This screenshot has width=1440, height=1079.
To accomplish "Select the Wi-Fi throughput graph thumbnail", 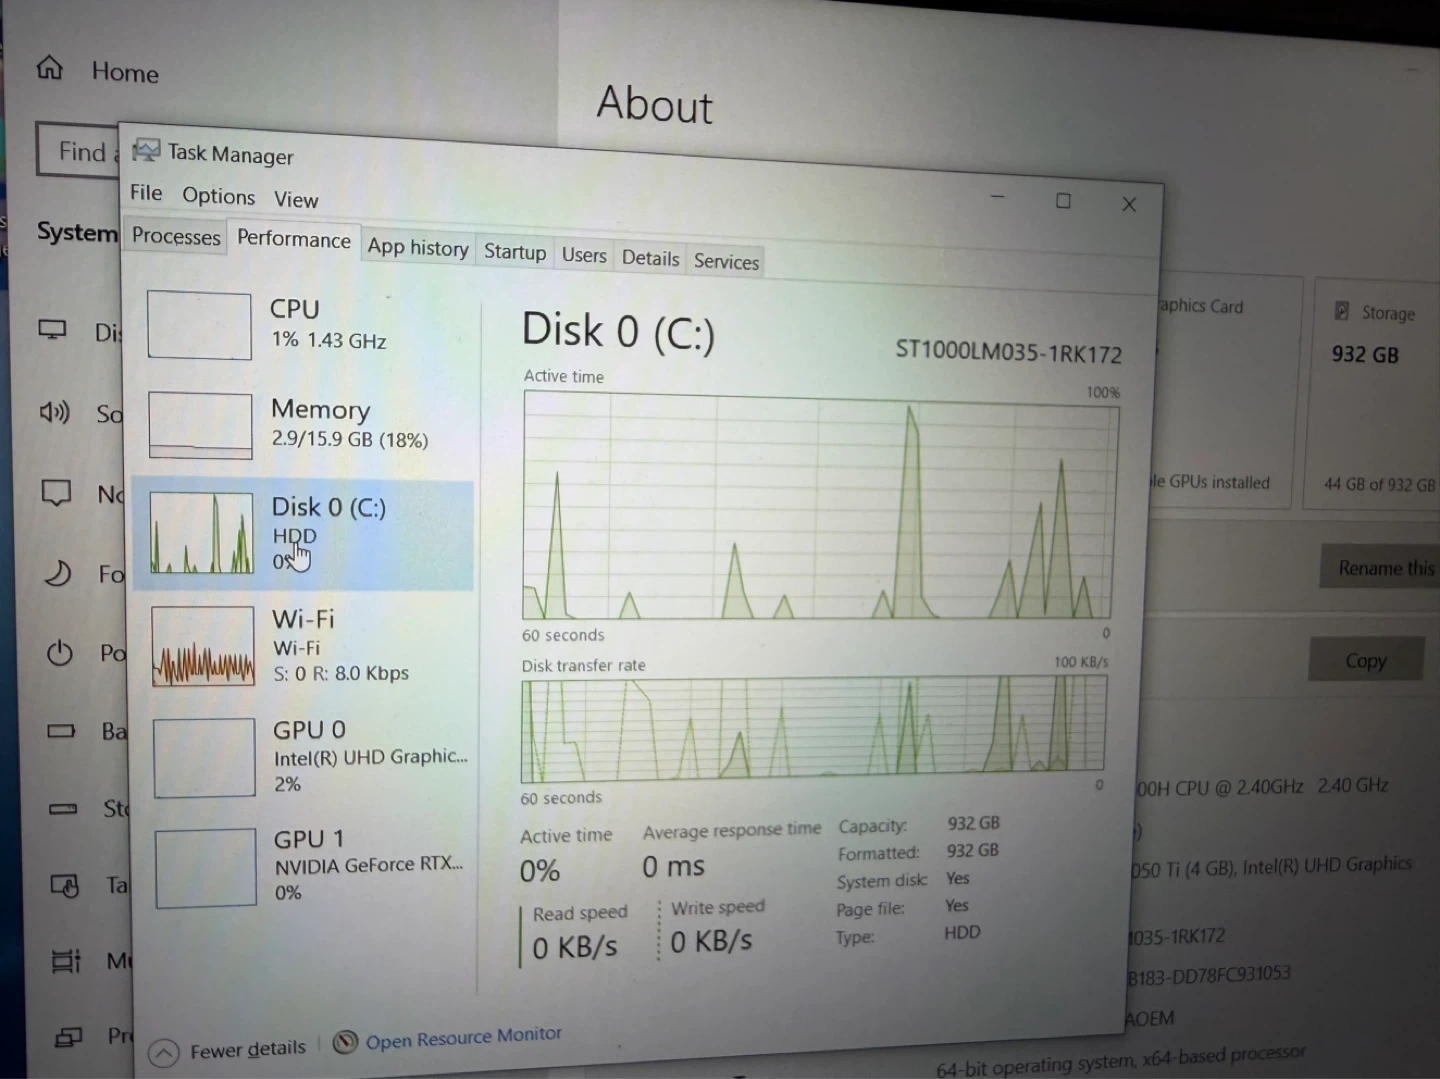I will 203,646.
